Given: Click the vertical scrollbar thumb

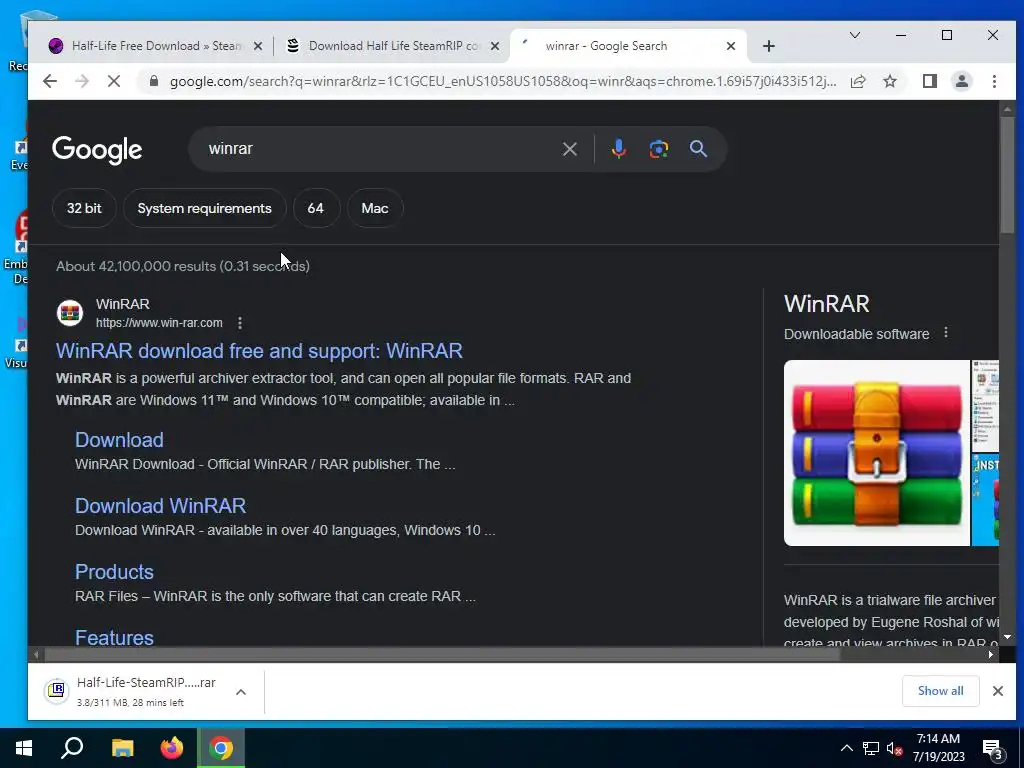Looking at the screenshot, I should (1007, 174).
